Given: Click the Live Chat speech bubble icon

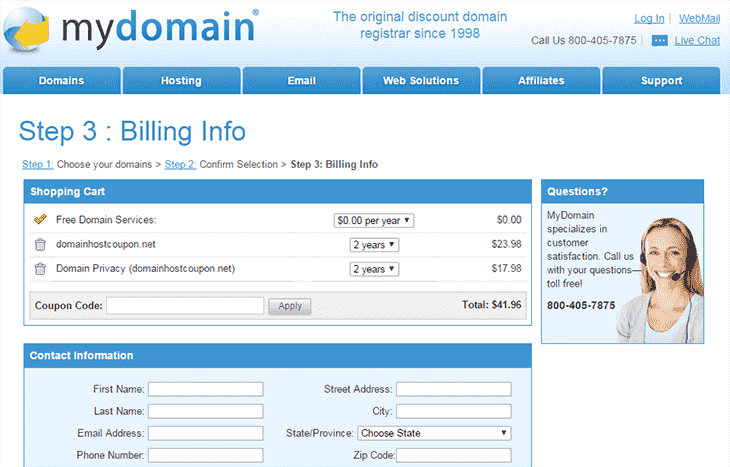Looking at the screenshot, I should (x=659, y=41).
